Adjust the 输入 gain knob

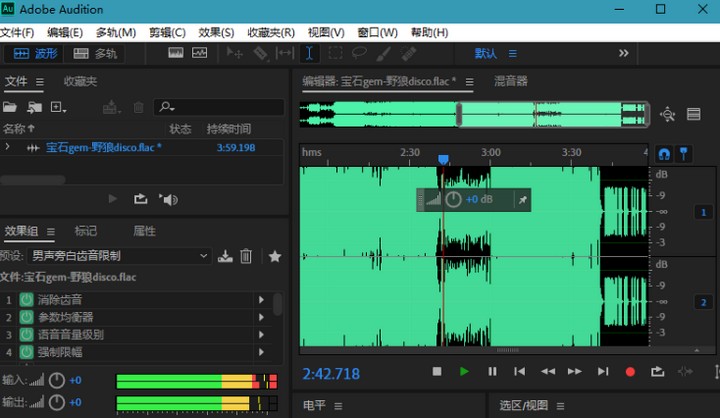pos(57,380)
